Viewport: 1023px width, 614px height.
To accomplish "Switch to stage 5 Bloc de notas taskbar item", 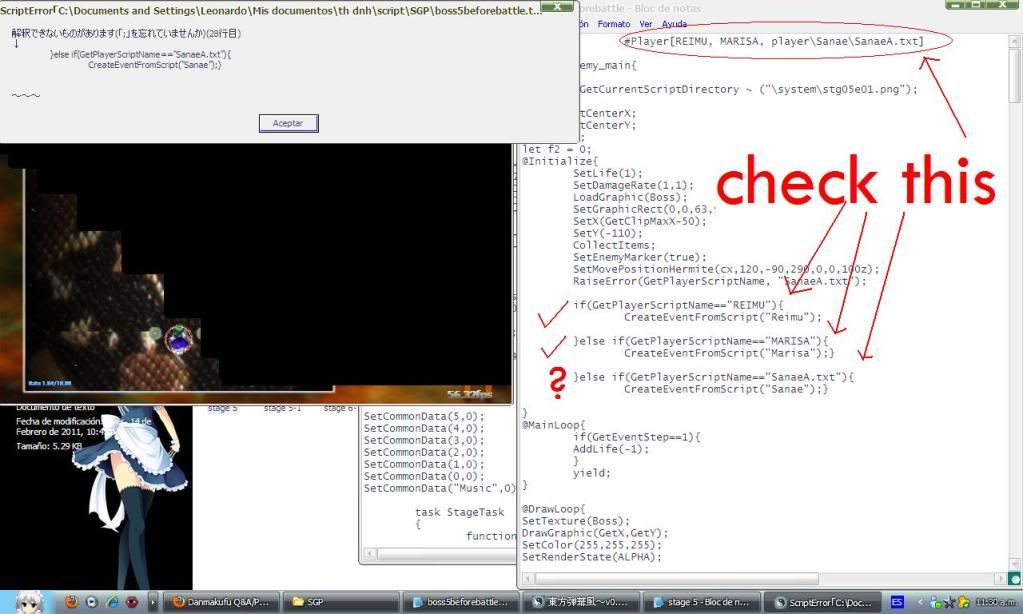I will click(x=700, y=602).
